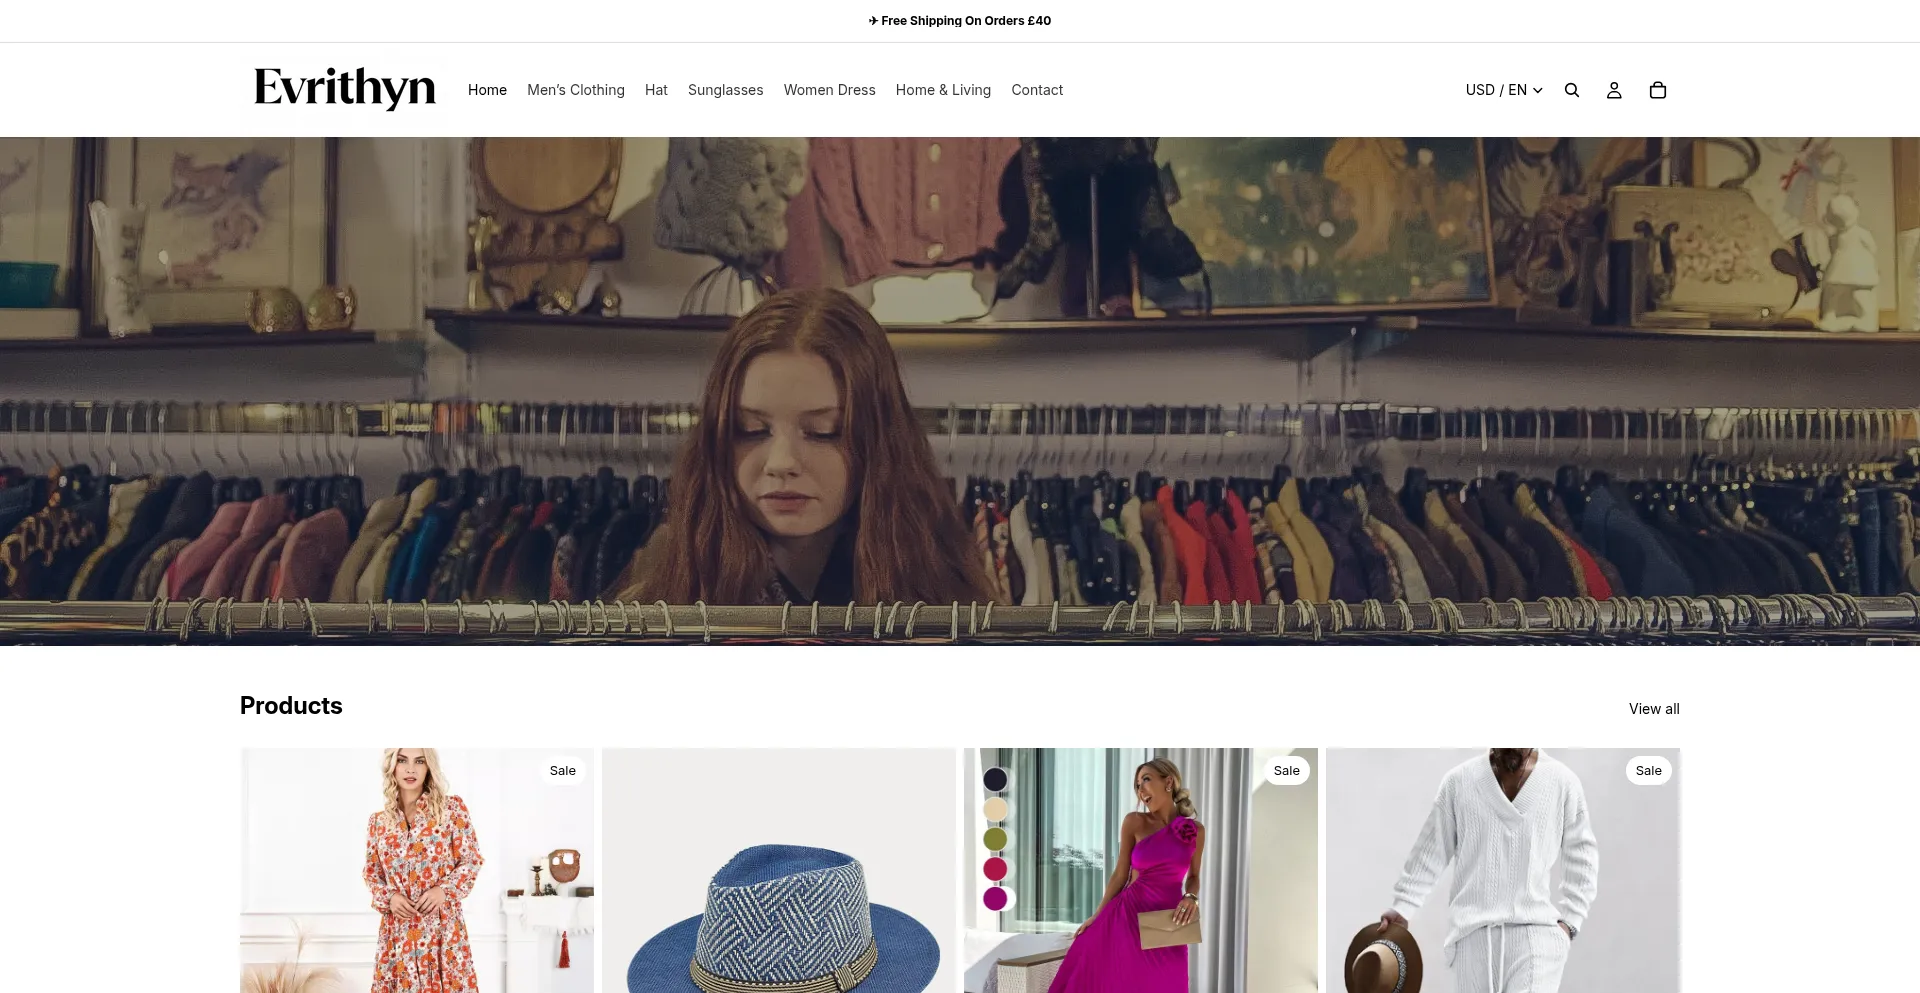The width and height of the screenshot is (1920, 993).
Task: Click the Free Shipping On Orders £40 announcement
Action: pos(960,21)
